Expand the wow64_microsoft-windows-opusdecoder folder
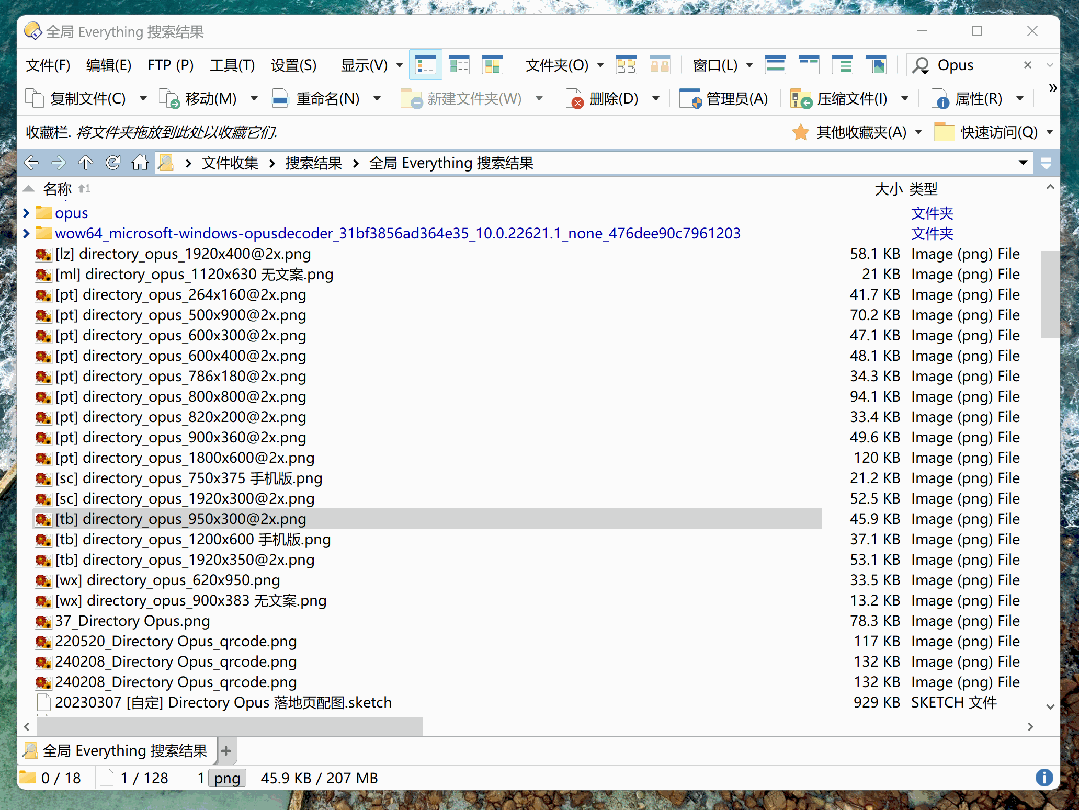 [x=27, y=233]
